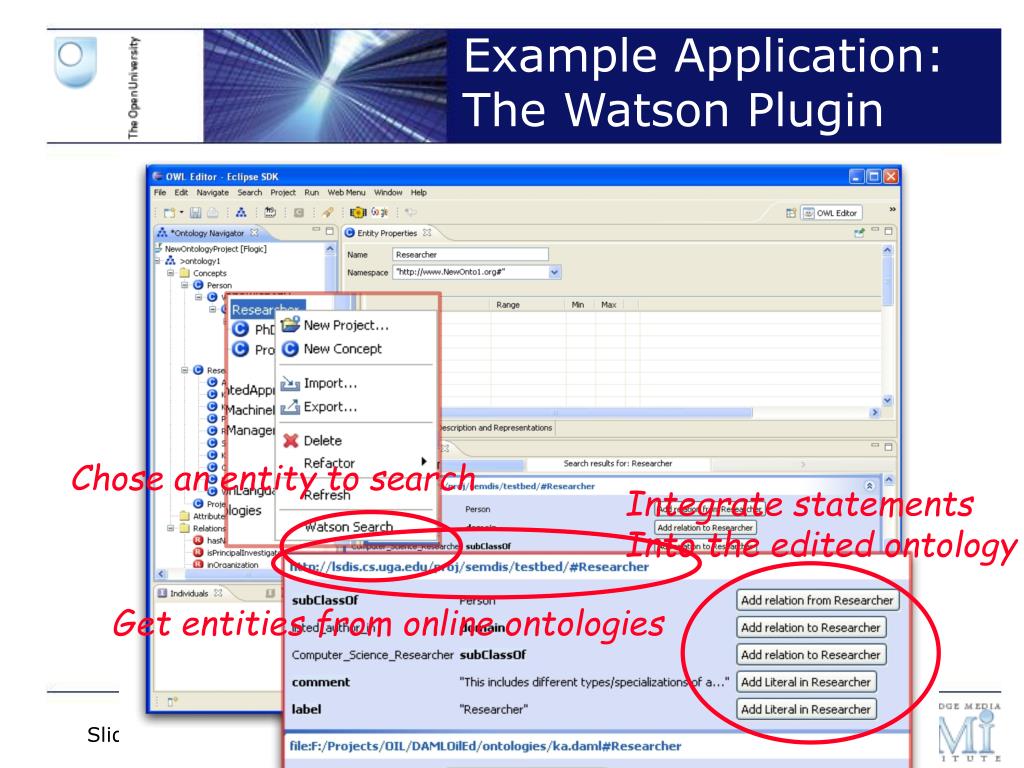Click the Save floppy disk icon

tap(195, 212)
